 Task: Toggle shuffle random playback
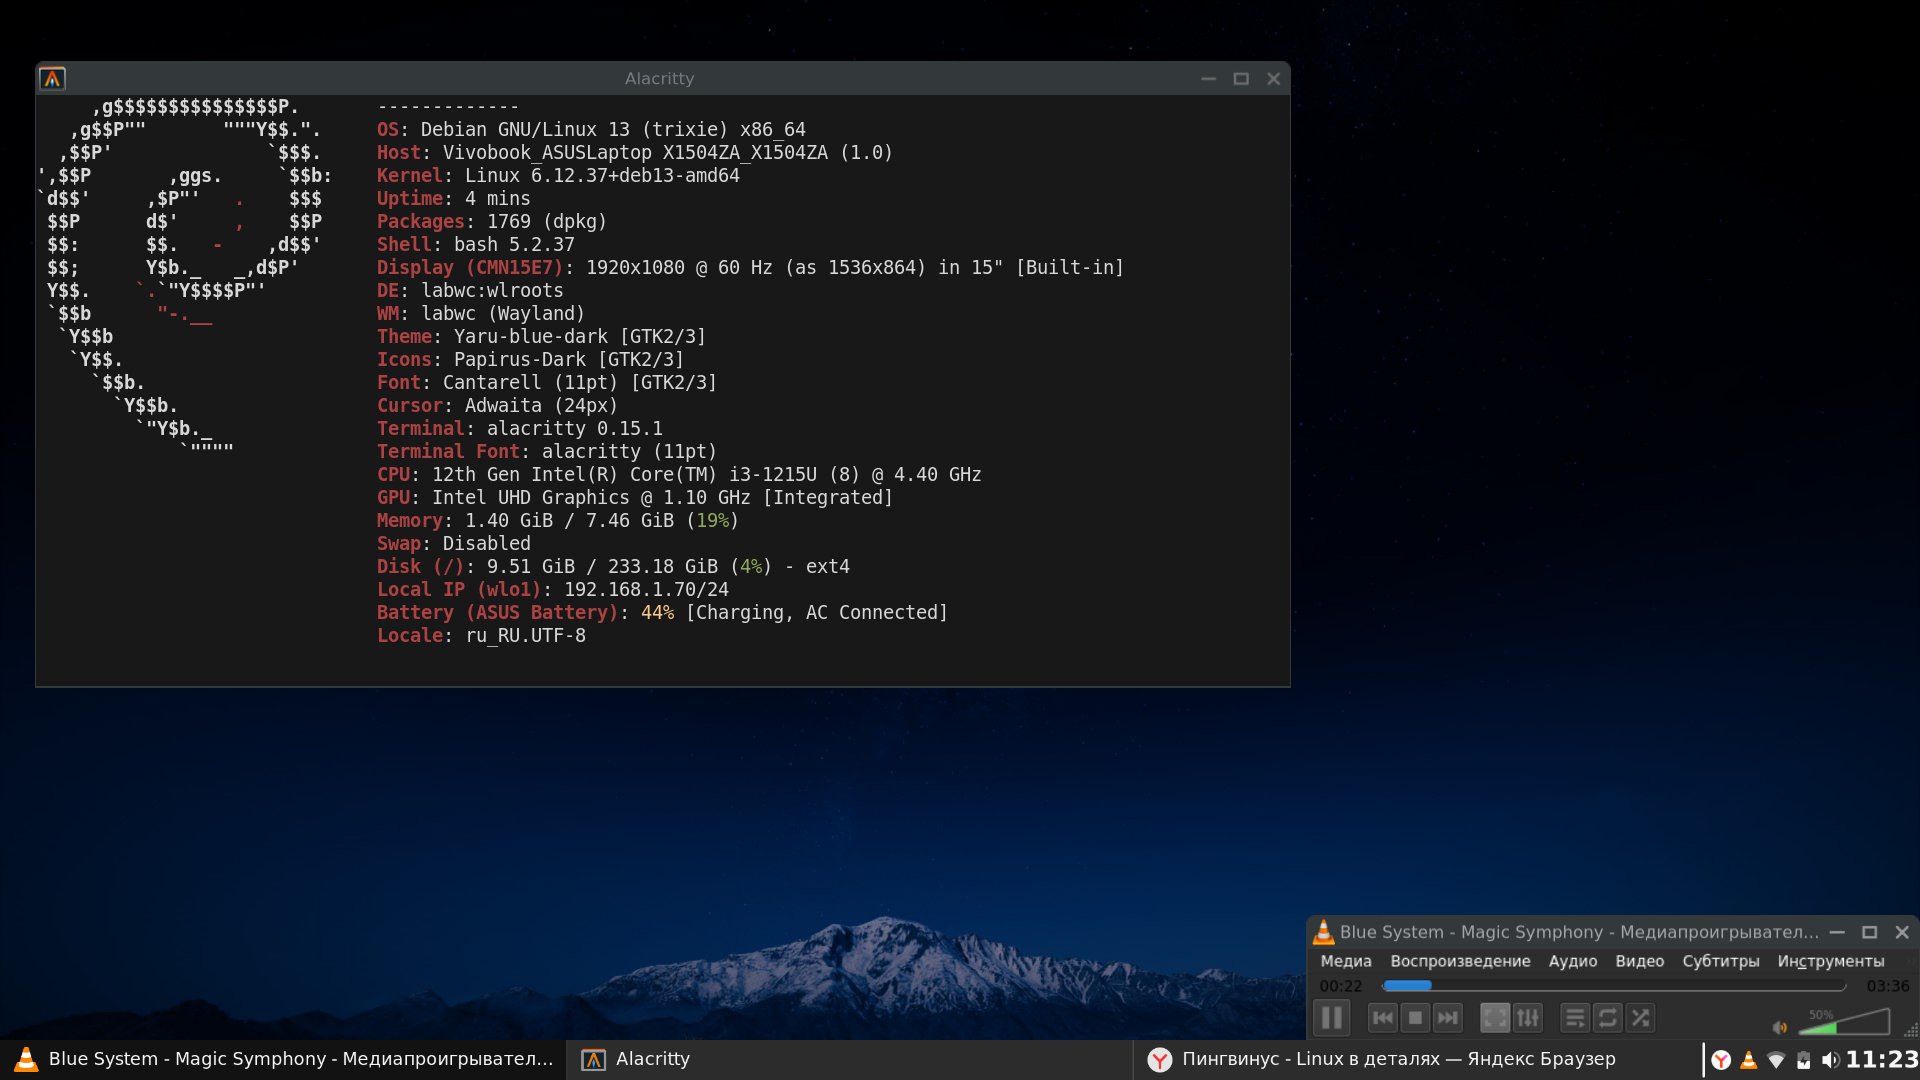pyautogui.click(x=1640, y=1018)
